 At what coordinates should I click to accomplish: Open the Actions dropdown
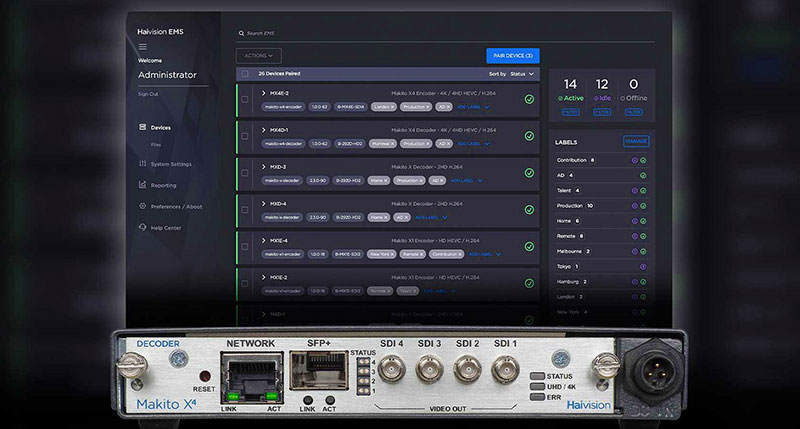tap(258, 56)
